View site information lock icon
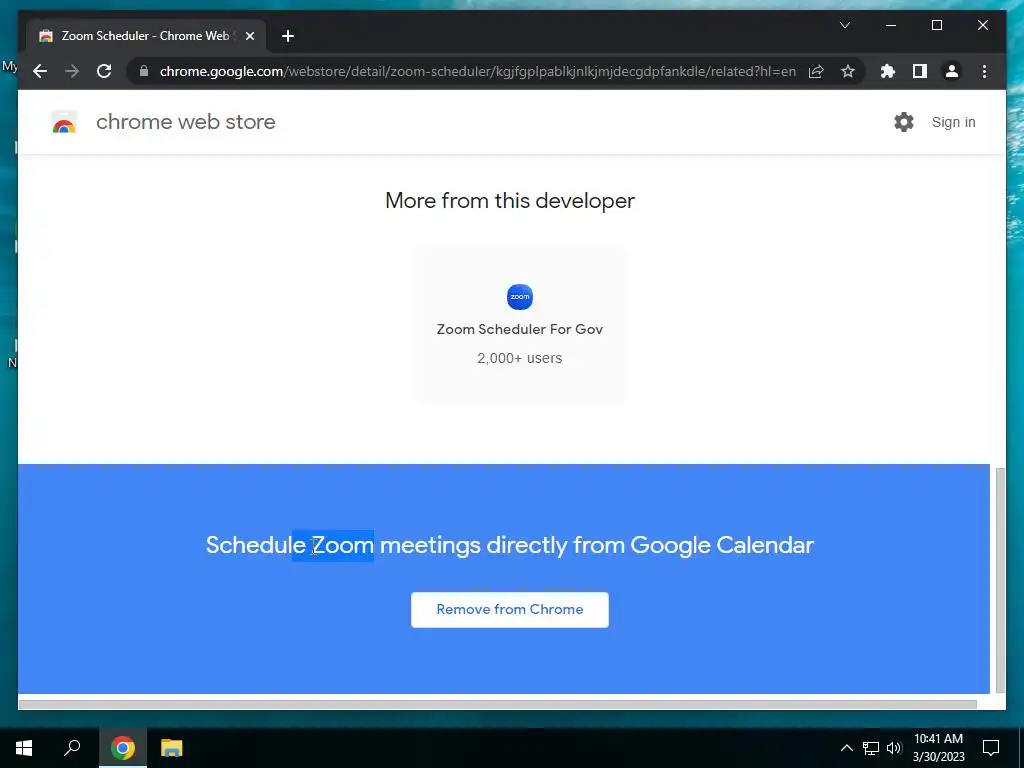 (144, 71)
